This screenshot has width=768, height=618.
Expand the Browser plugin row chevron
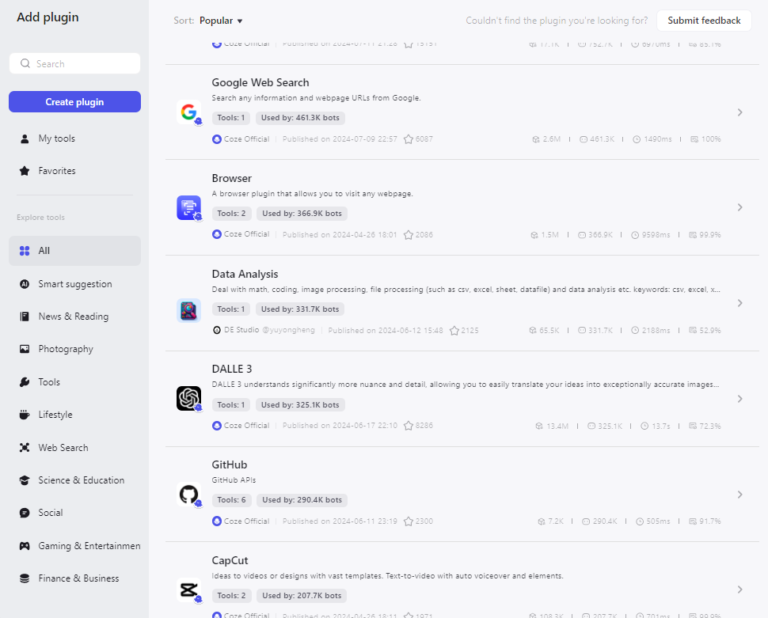coord(740,207)
